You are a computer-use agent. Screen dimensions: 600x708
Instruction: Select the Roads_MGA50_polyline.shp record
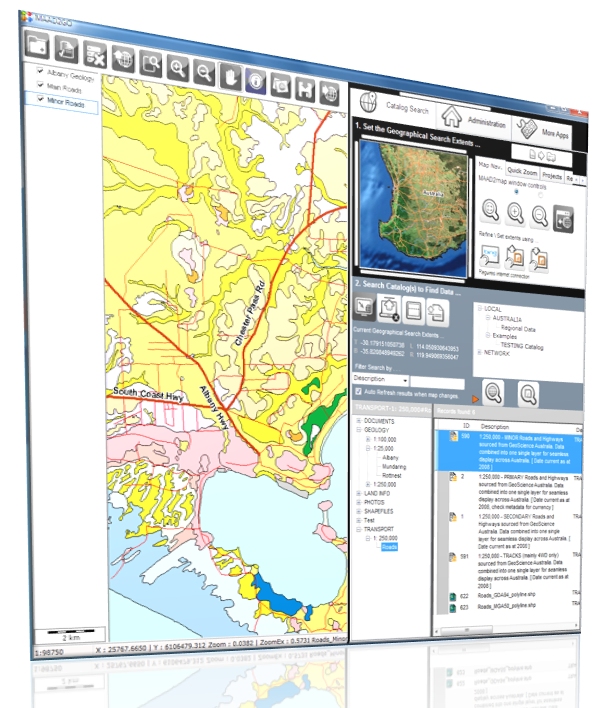point(506,606)
